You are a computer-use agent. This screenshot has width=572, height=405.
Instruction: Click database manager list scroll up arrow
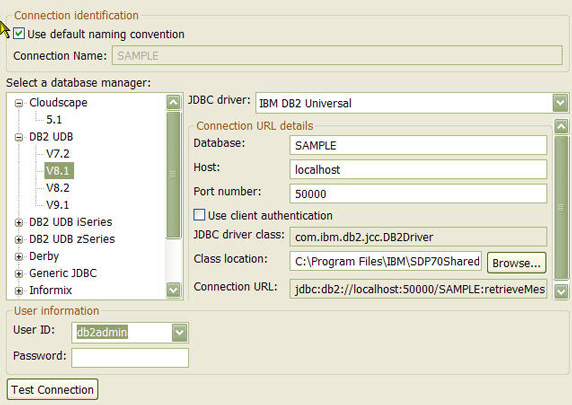(x=173, y=102)
